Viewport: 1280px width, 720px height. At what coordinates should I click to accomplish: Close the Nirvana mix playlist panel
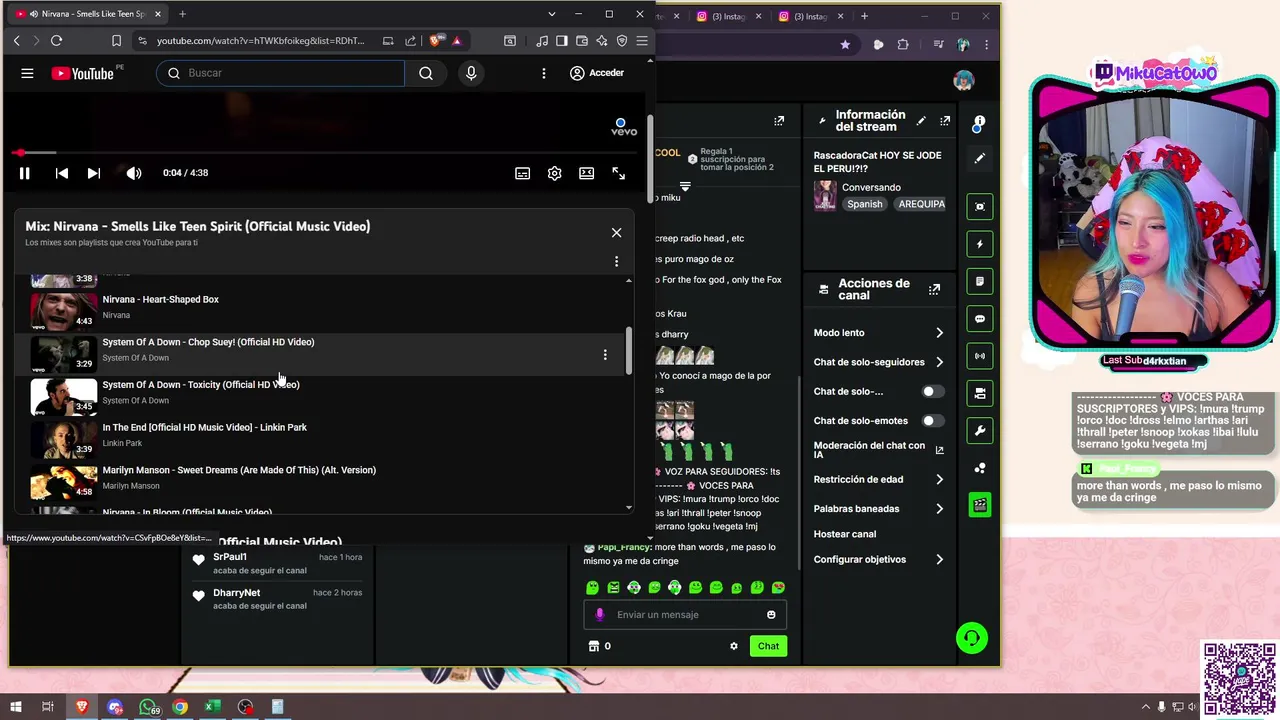616,233
